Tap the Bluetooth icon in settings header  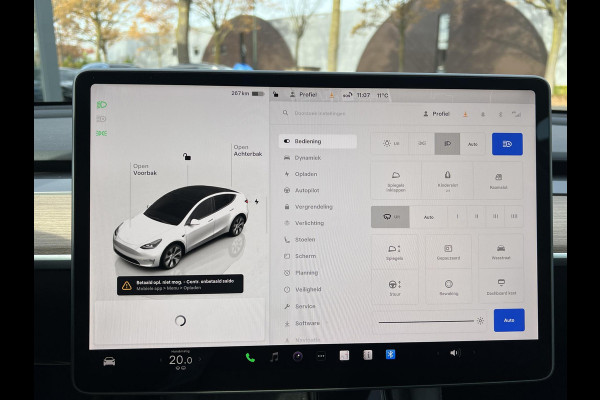500,114
